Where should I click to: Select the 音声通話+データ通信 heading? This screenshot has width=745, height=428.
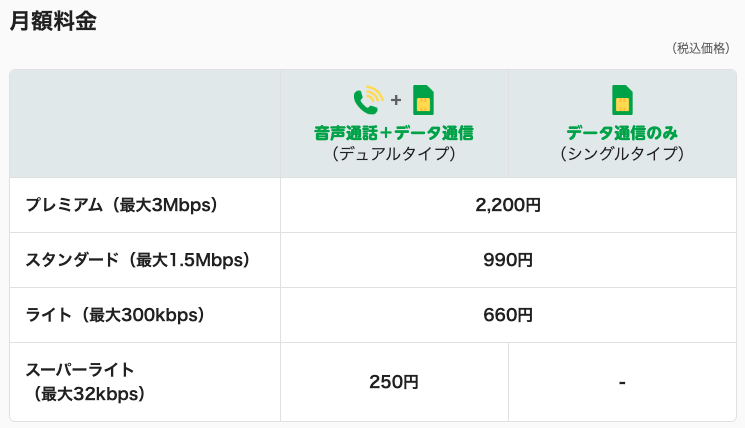coord(394,133)
